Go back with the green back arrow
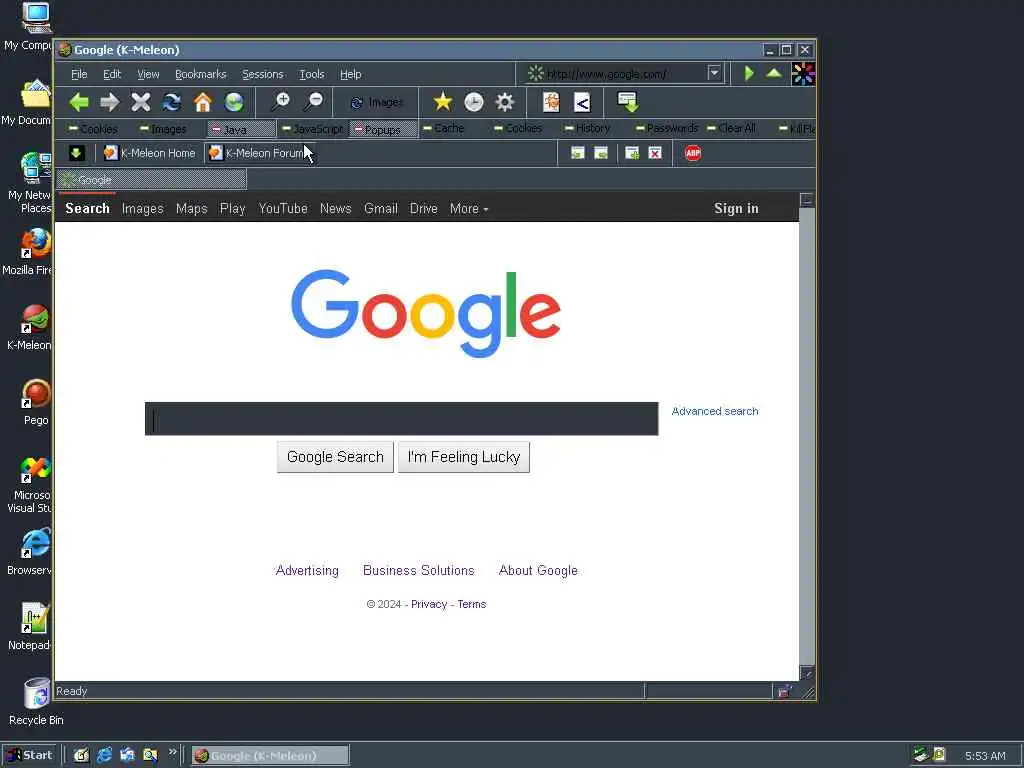Screen dimensions: 1024x768 (79, 102)
